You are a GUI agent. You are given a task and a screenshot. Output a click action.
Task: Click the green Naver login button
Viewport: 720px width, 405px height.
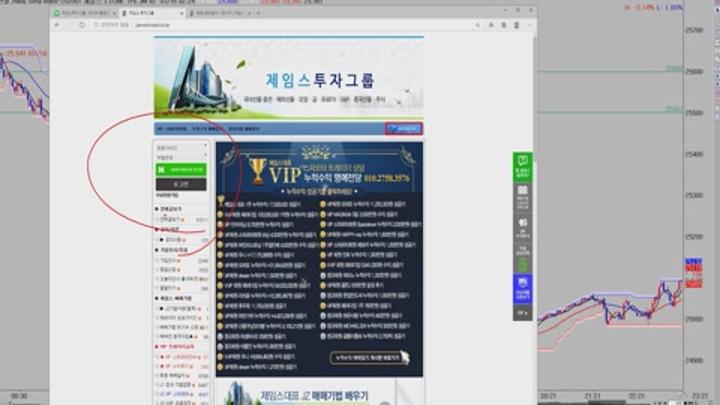click(181, 170)
